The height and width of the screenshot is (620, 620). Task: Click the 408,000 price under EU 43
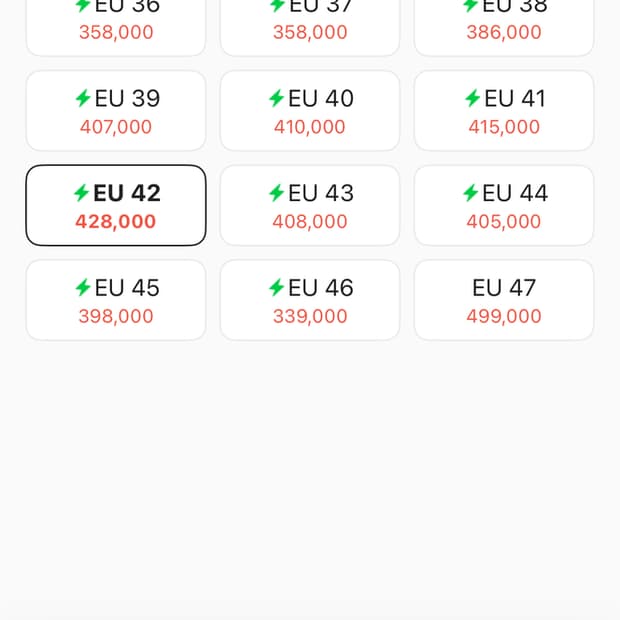pos(310,221)
